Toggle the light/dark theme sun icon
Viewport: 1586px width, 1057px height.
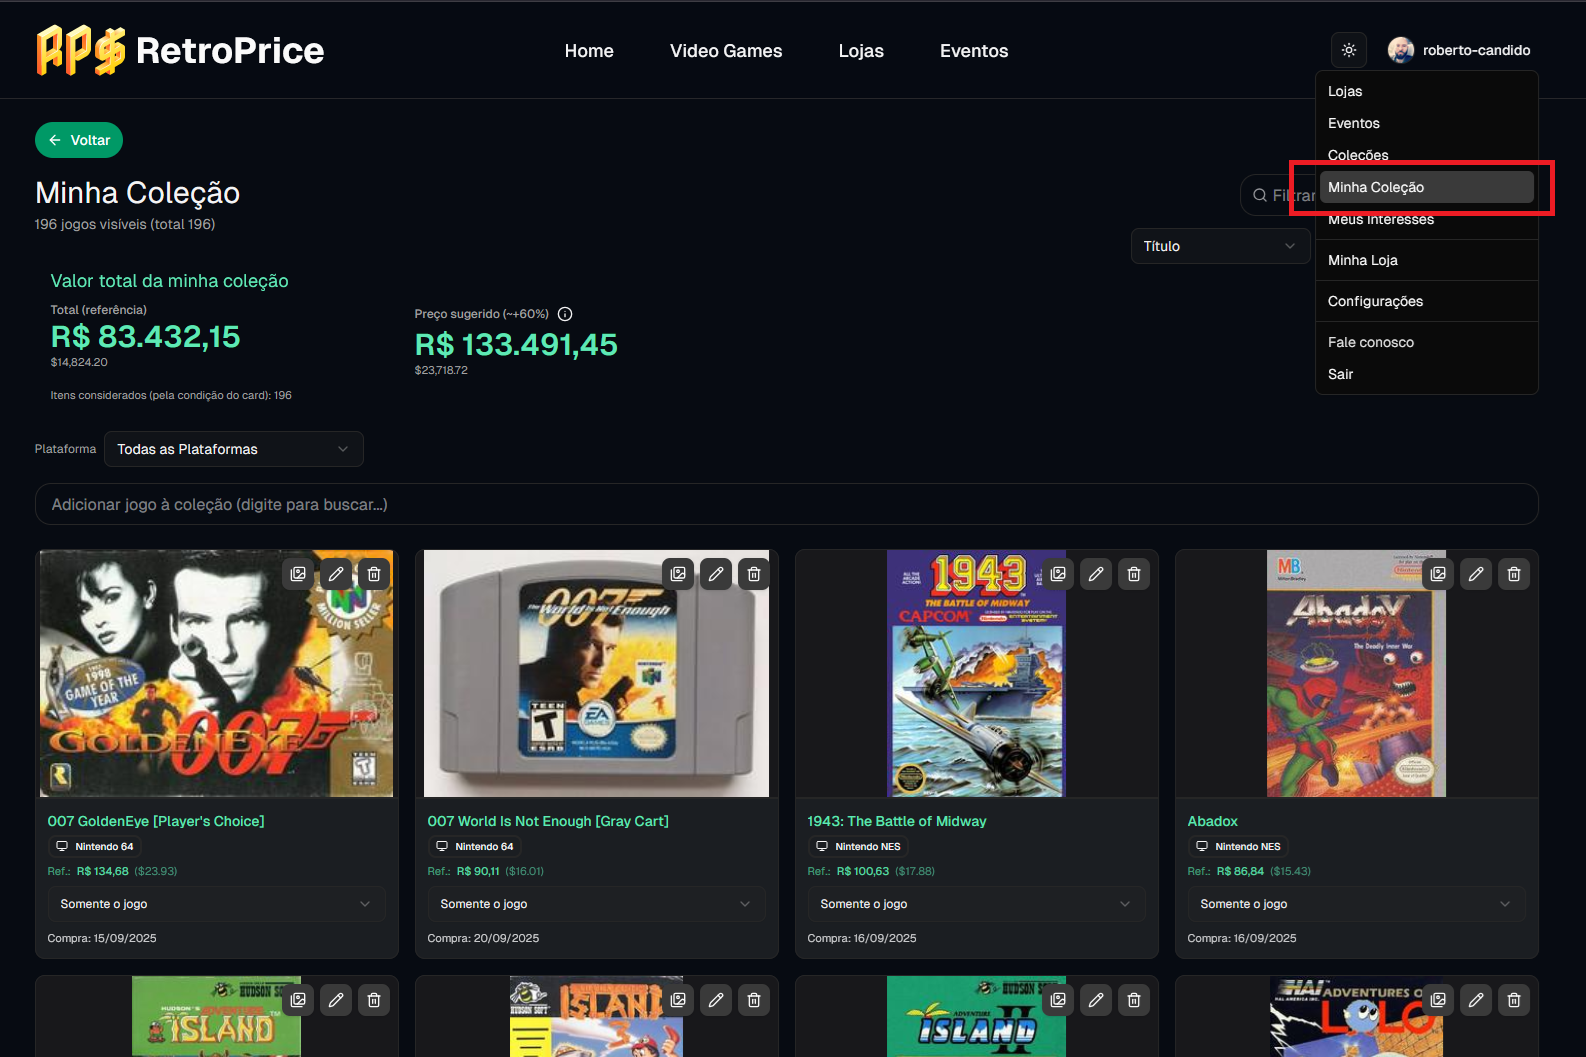(x=1348, y=50)
